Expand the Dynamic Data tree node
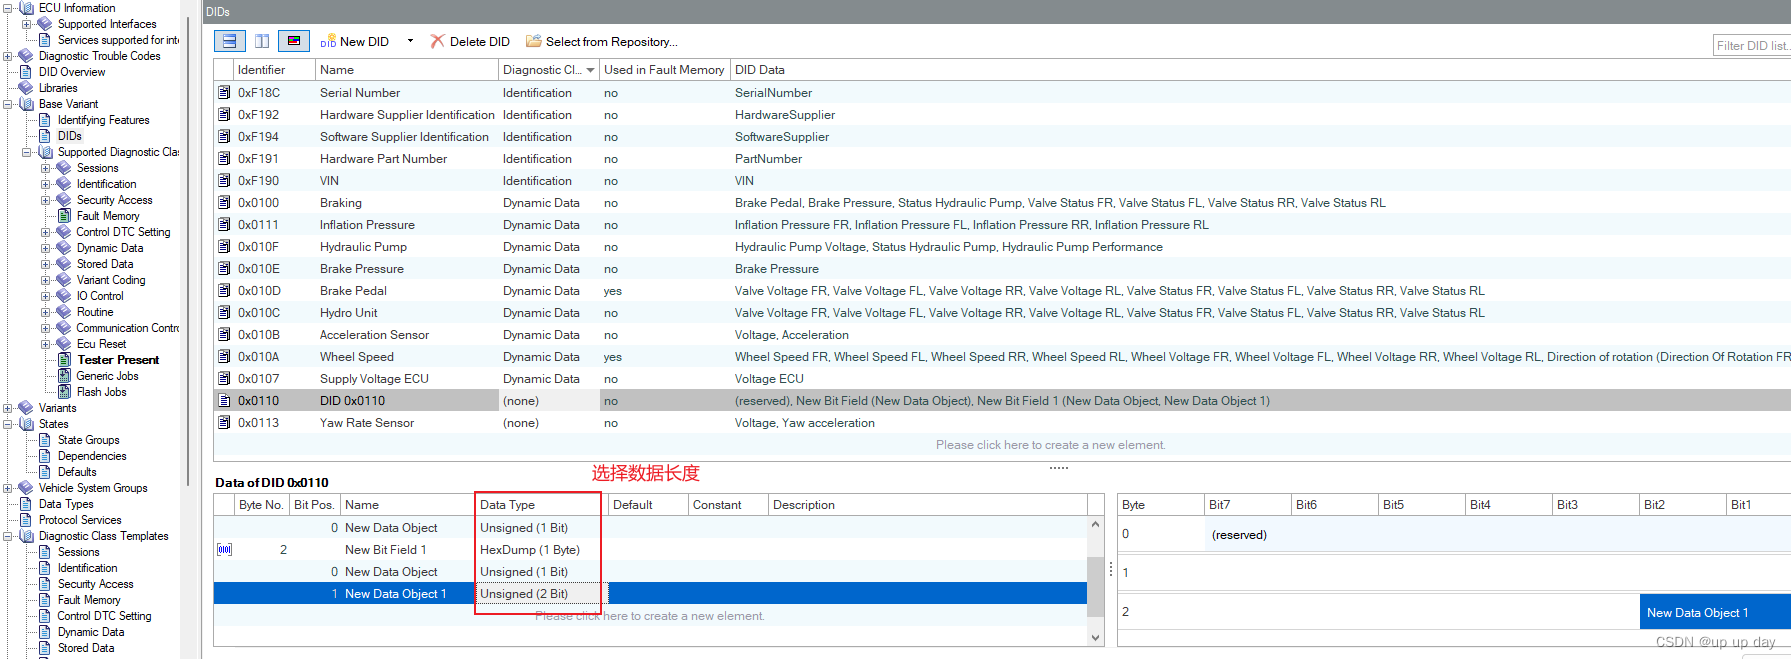 point(45,248)
